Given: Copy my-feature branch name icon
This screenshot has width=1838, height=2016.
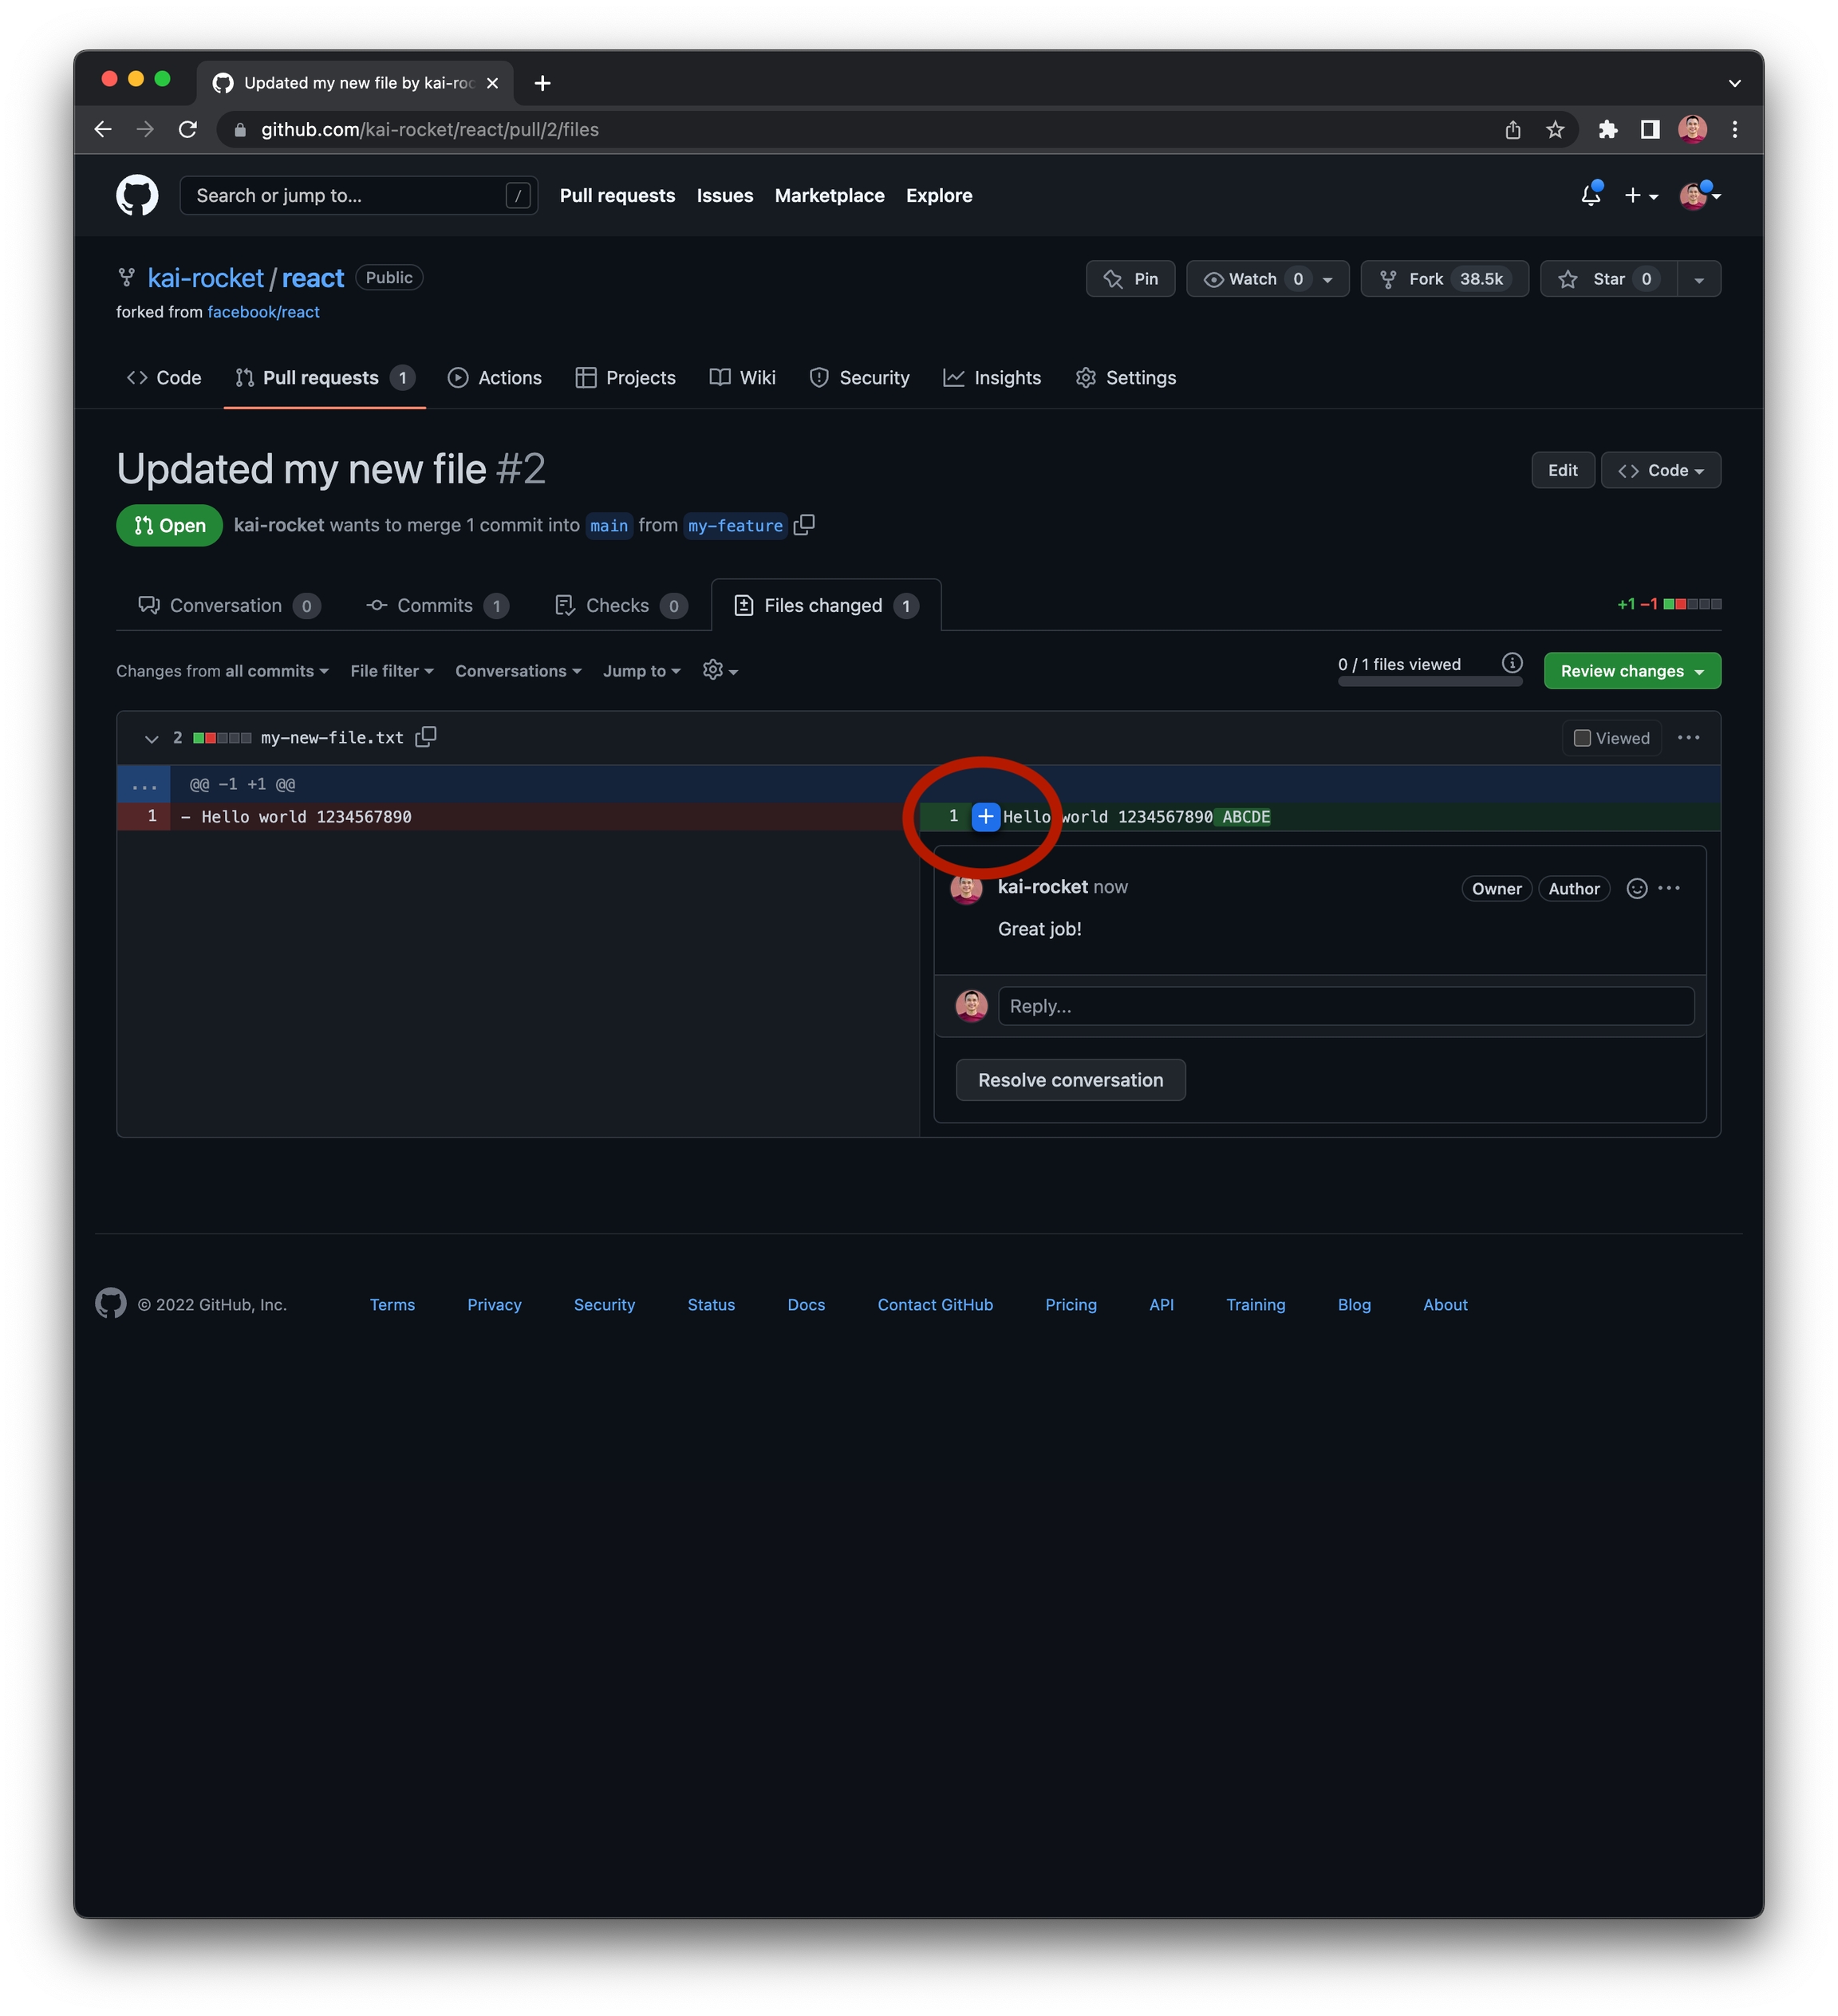Looking at the screenshot, I should 804,525.
